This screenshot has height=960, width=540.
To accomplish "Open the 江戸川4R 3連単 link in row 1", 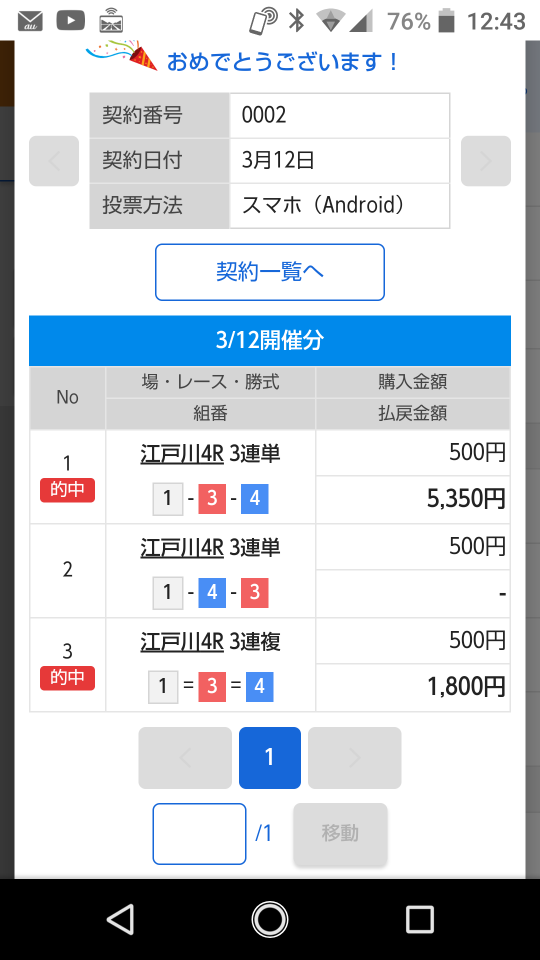I will point(211,454).
